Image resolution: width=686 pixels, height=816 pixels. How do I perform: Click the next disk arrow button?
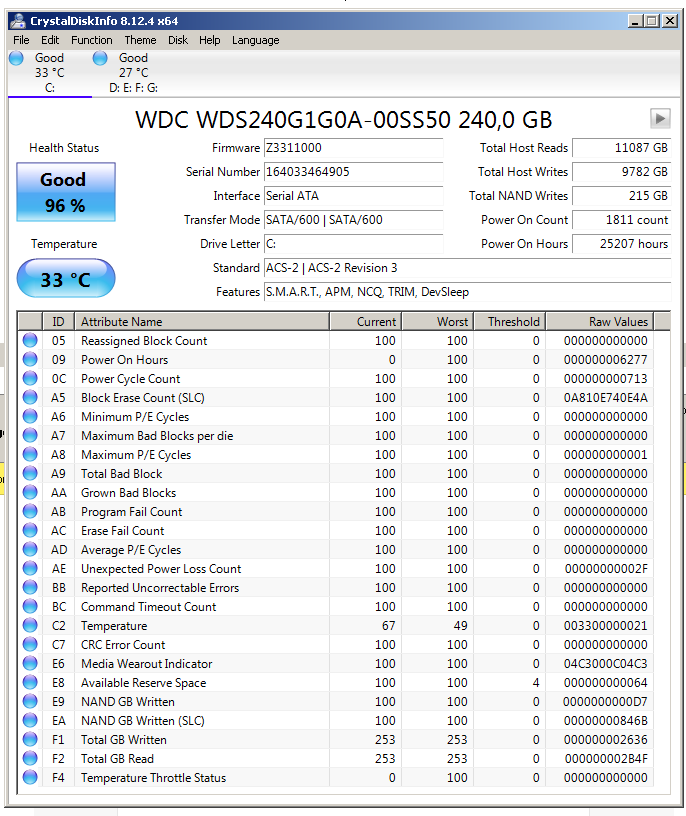point(660,119)
